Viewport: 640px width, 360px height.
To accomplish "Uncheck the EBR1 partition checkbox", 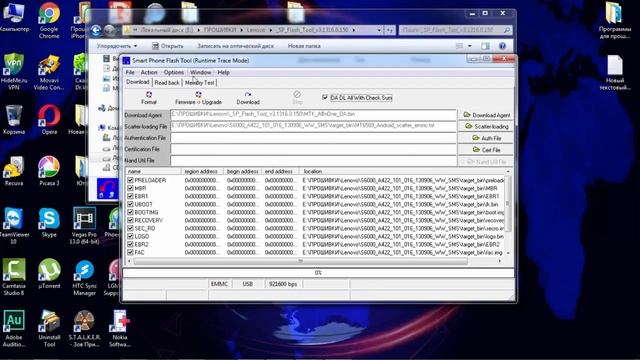I will [130, 196].
